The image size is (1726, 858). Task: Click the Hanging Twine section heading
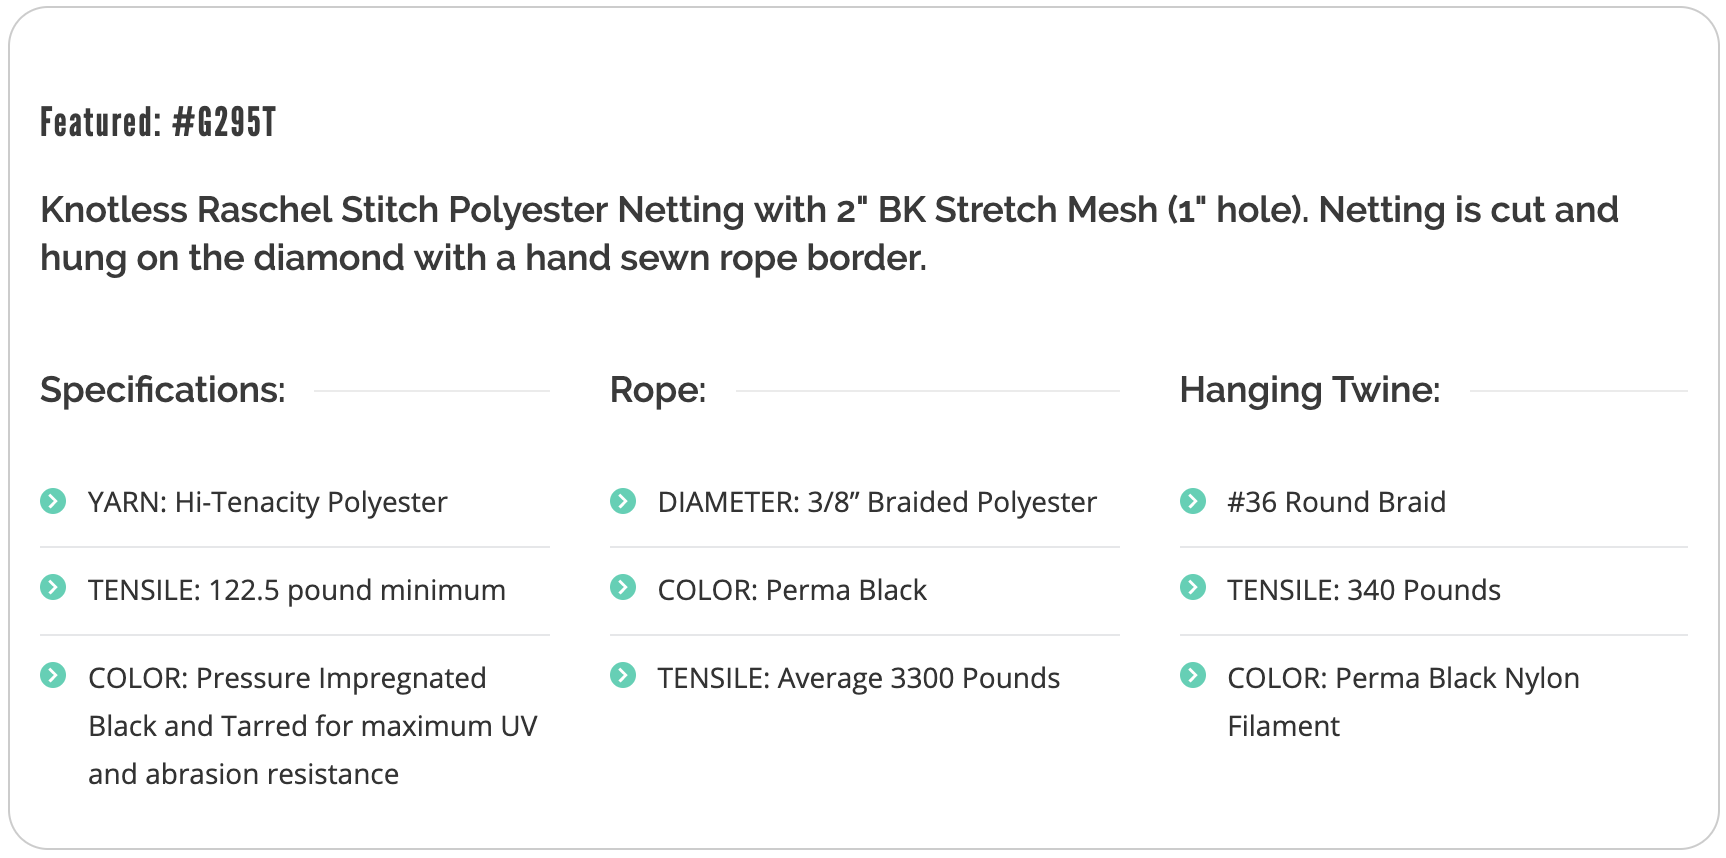1310,390
